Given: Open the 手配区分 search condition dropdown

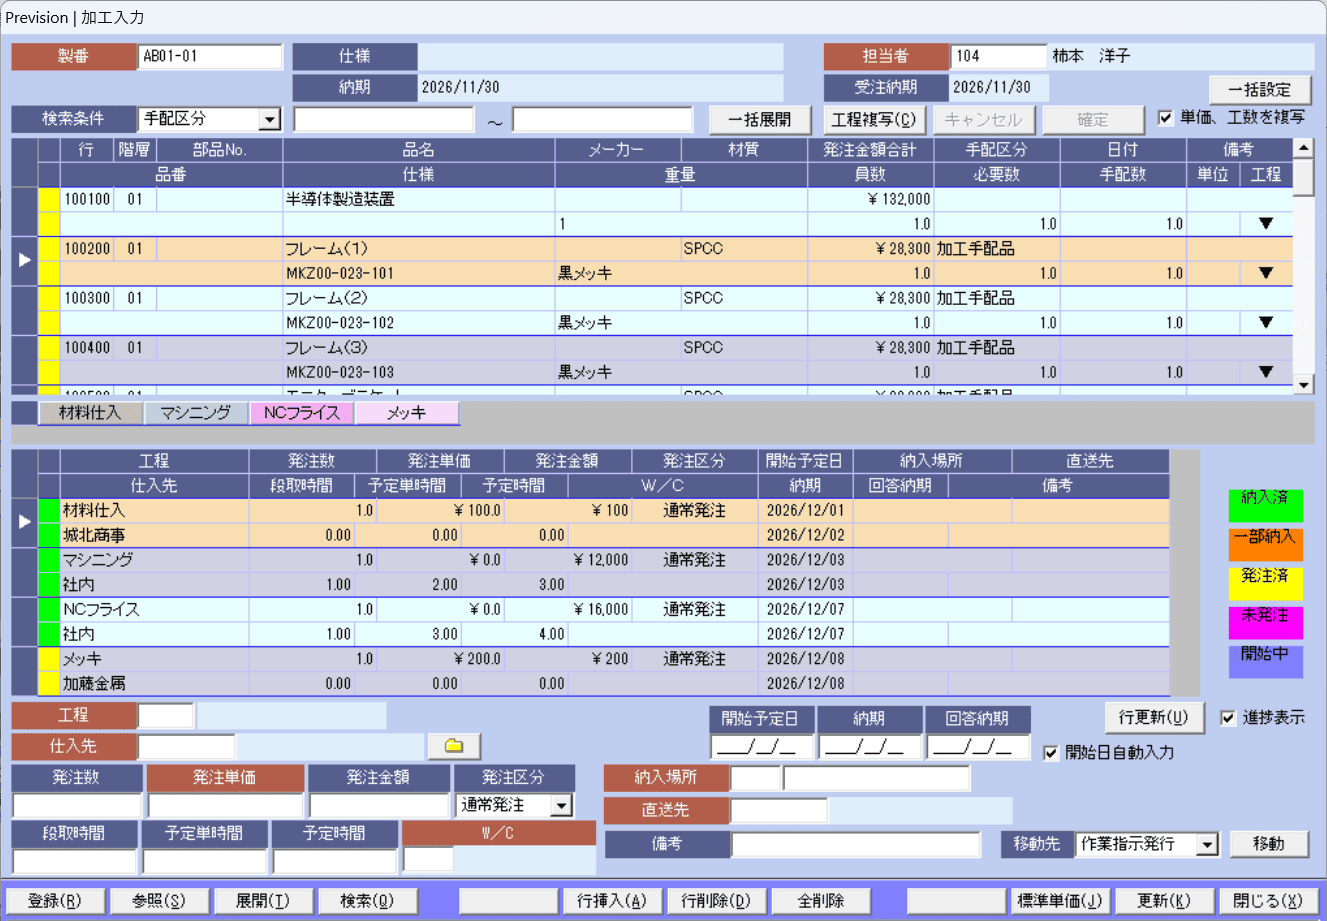Looking at the screenshot, I should pos(269,120).
